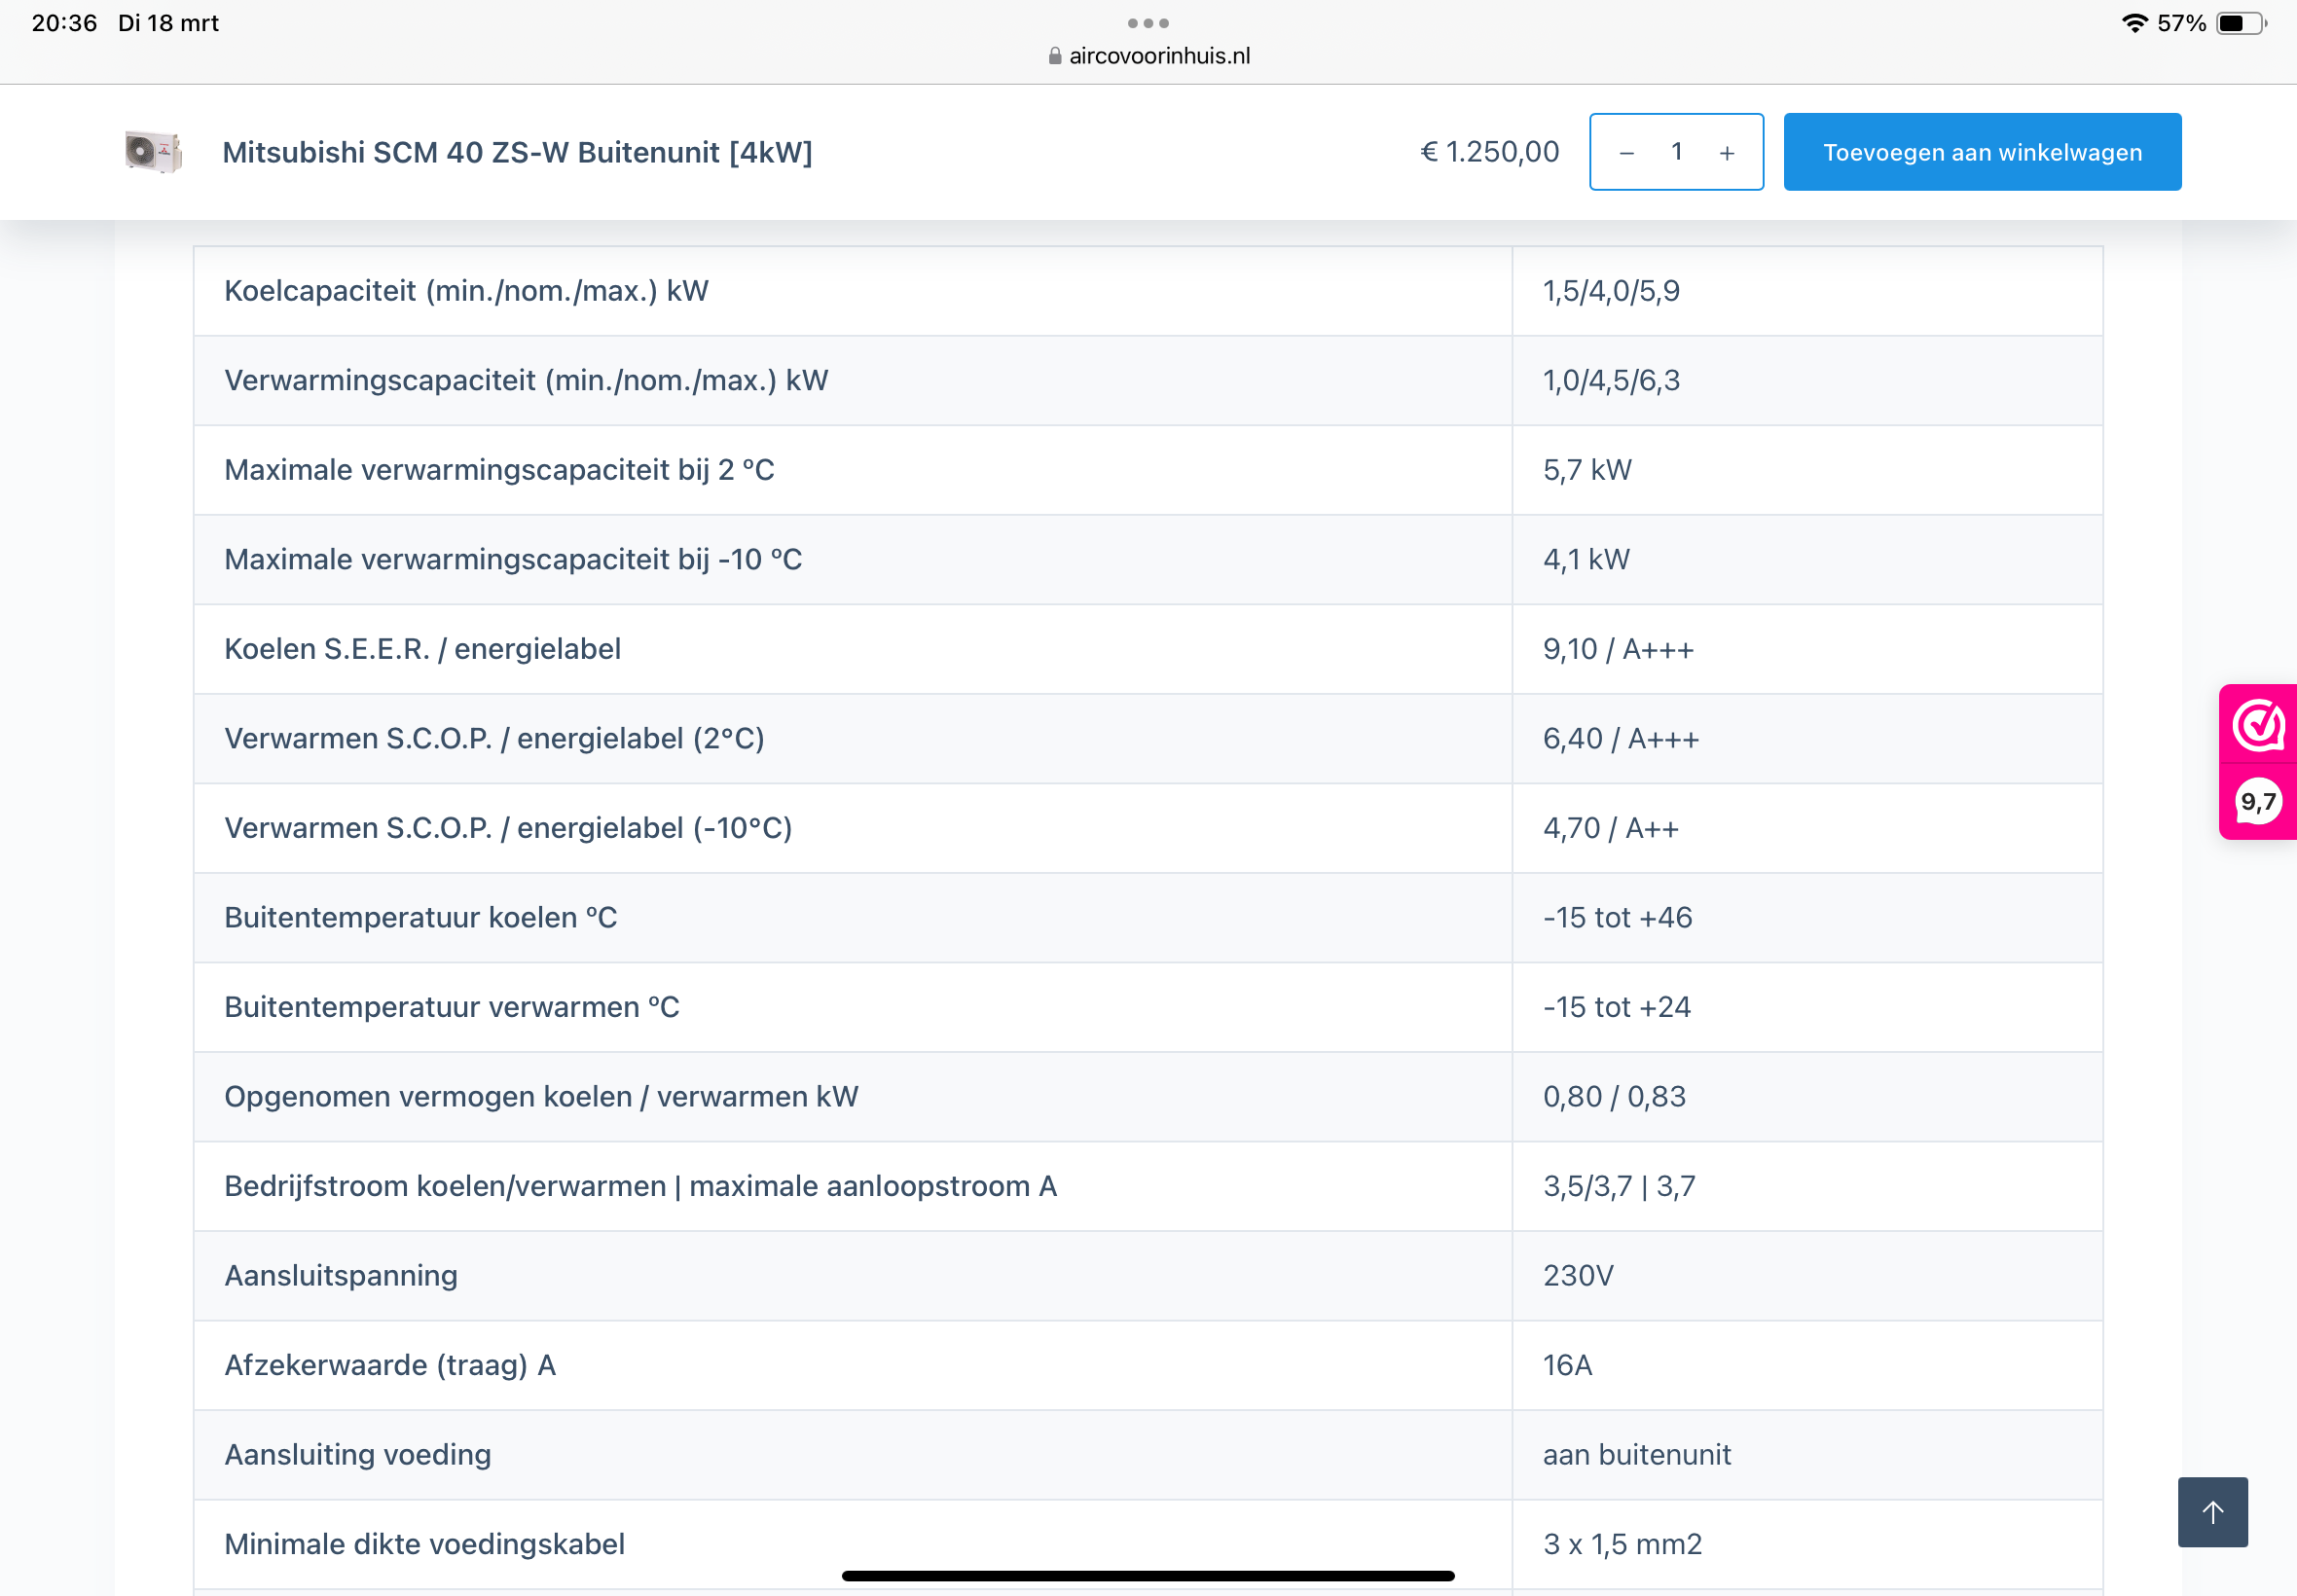
Task: Click the scroll-to-top arrow button
Action: point(2211,1511)
